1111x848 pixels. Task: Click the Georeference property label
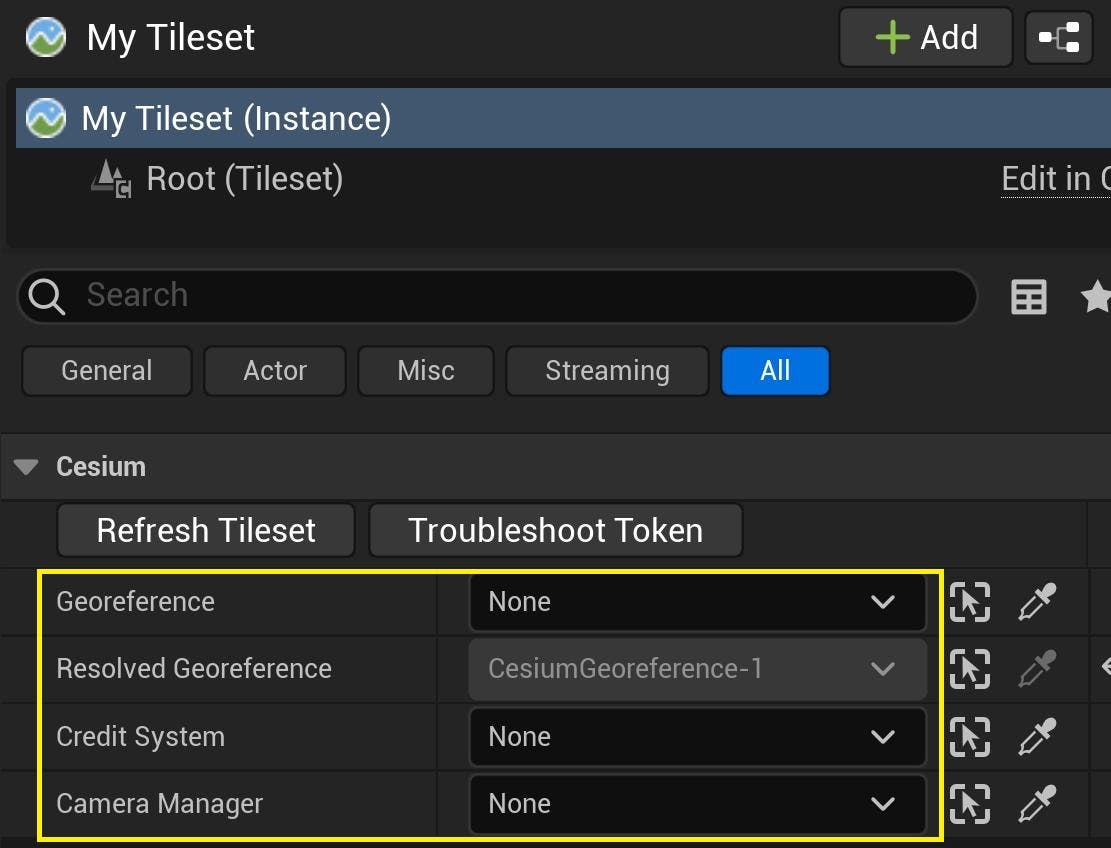click(135, 602)
